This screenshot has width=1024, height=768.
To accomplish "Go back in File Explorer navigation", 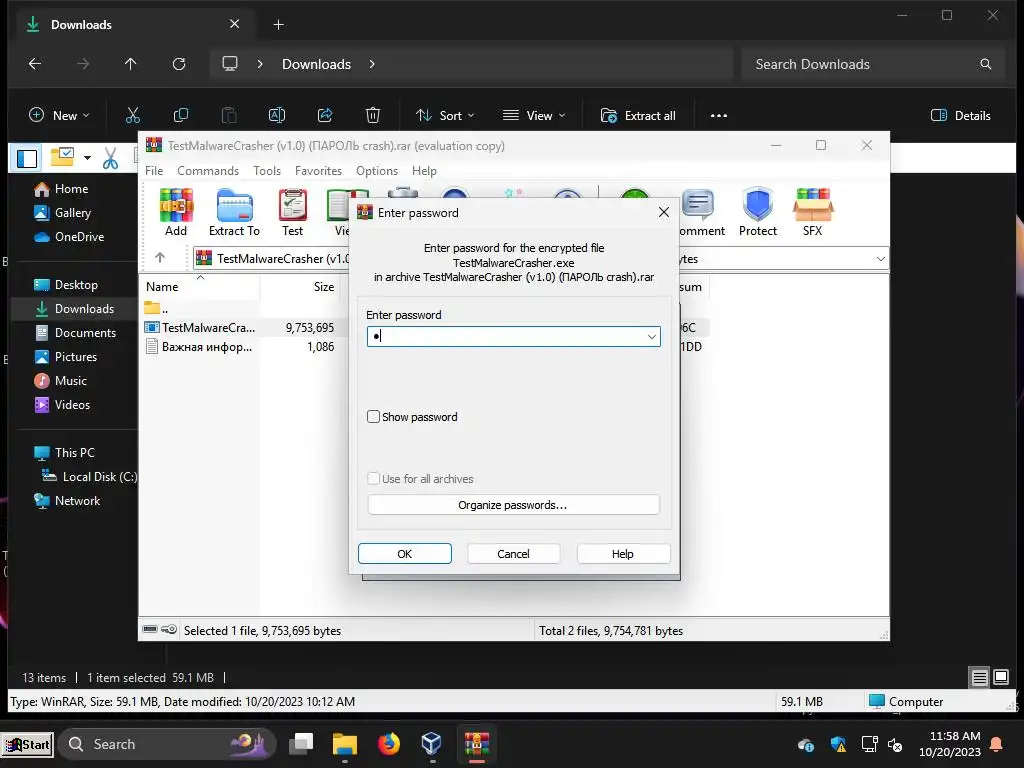I will pyautogui.click(x=35, y=64).
